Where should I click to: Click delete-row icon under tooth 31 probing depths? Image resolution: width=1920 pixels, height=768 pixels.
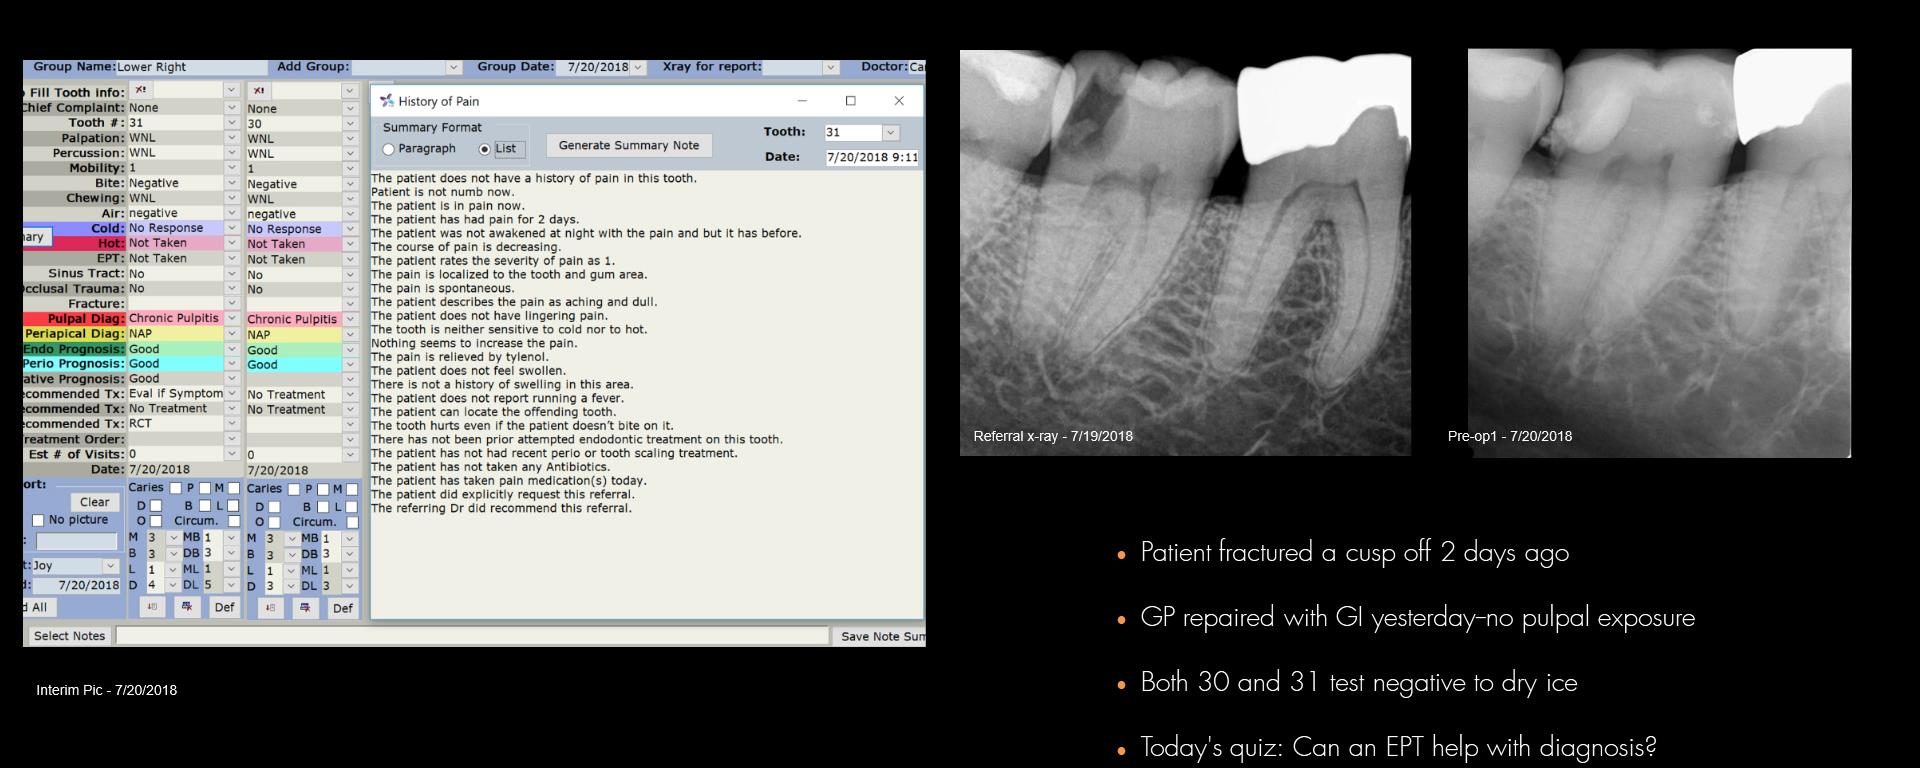pos(187,607)
